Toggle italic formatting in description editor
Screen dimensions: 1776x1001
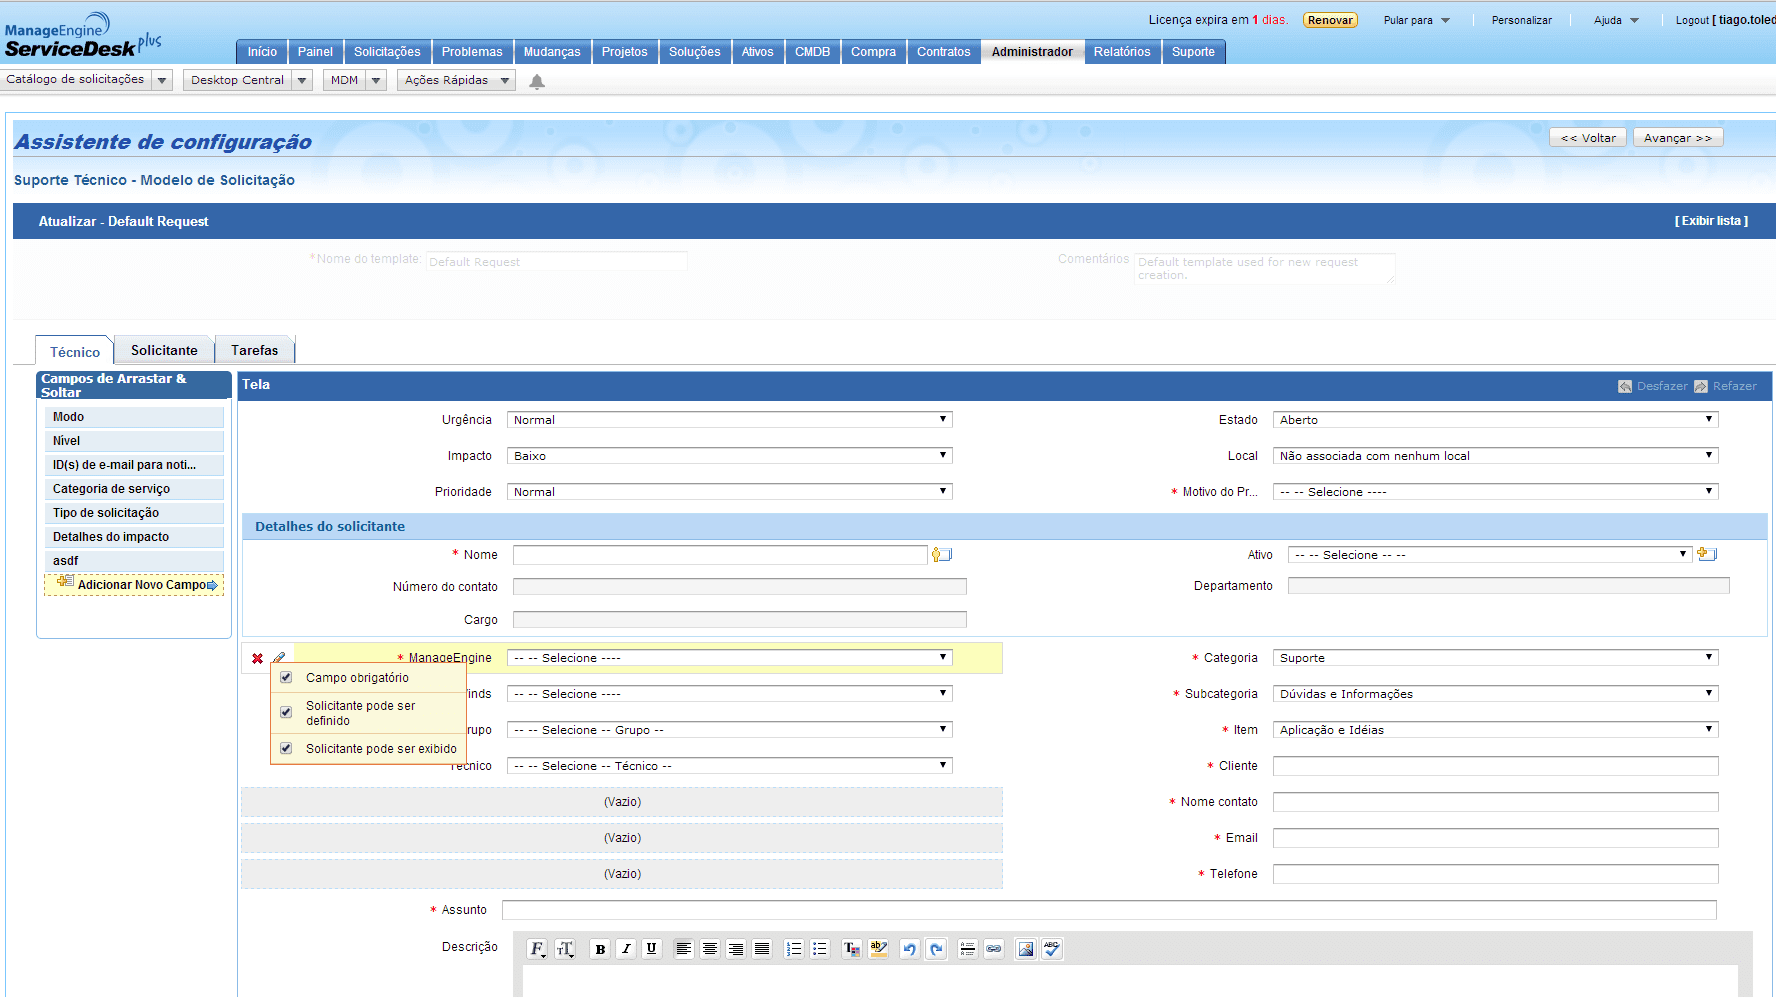[x=626, y=949]
